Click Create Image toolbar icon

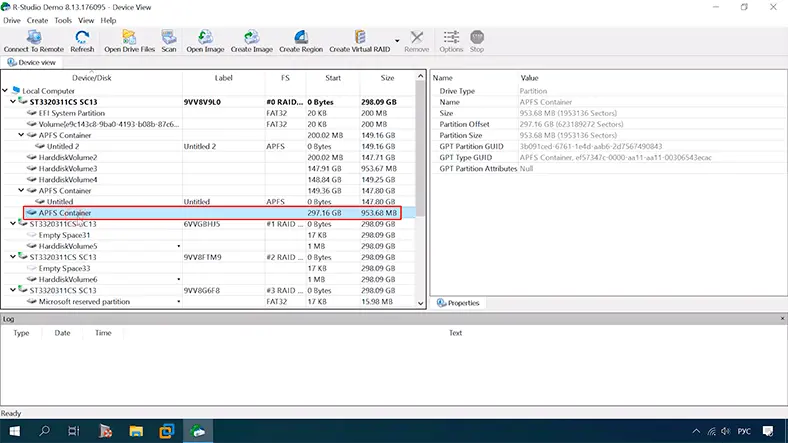click(x=251, y=41)
